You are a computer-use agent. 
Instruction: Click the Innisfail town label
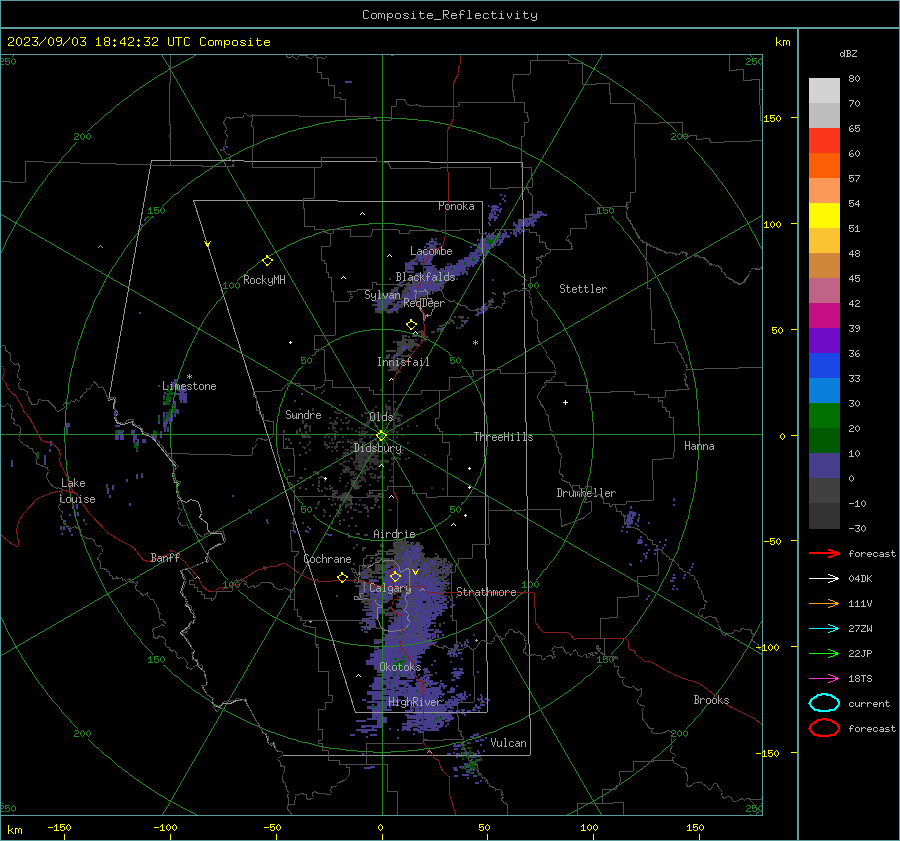pos(403,362)
